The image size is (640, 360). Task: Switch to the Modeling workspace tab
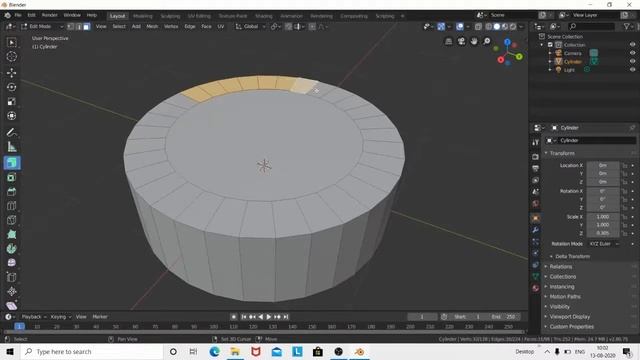click(142, 16)
